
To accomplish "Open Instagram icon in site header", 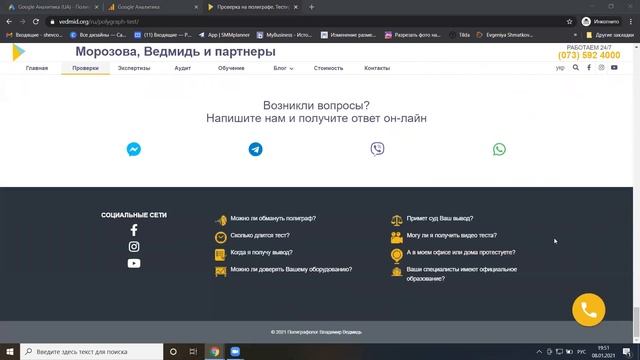I will click(x=601, y=68).
